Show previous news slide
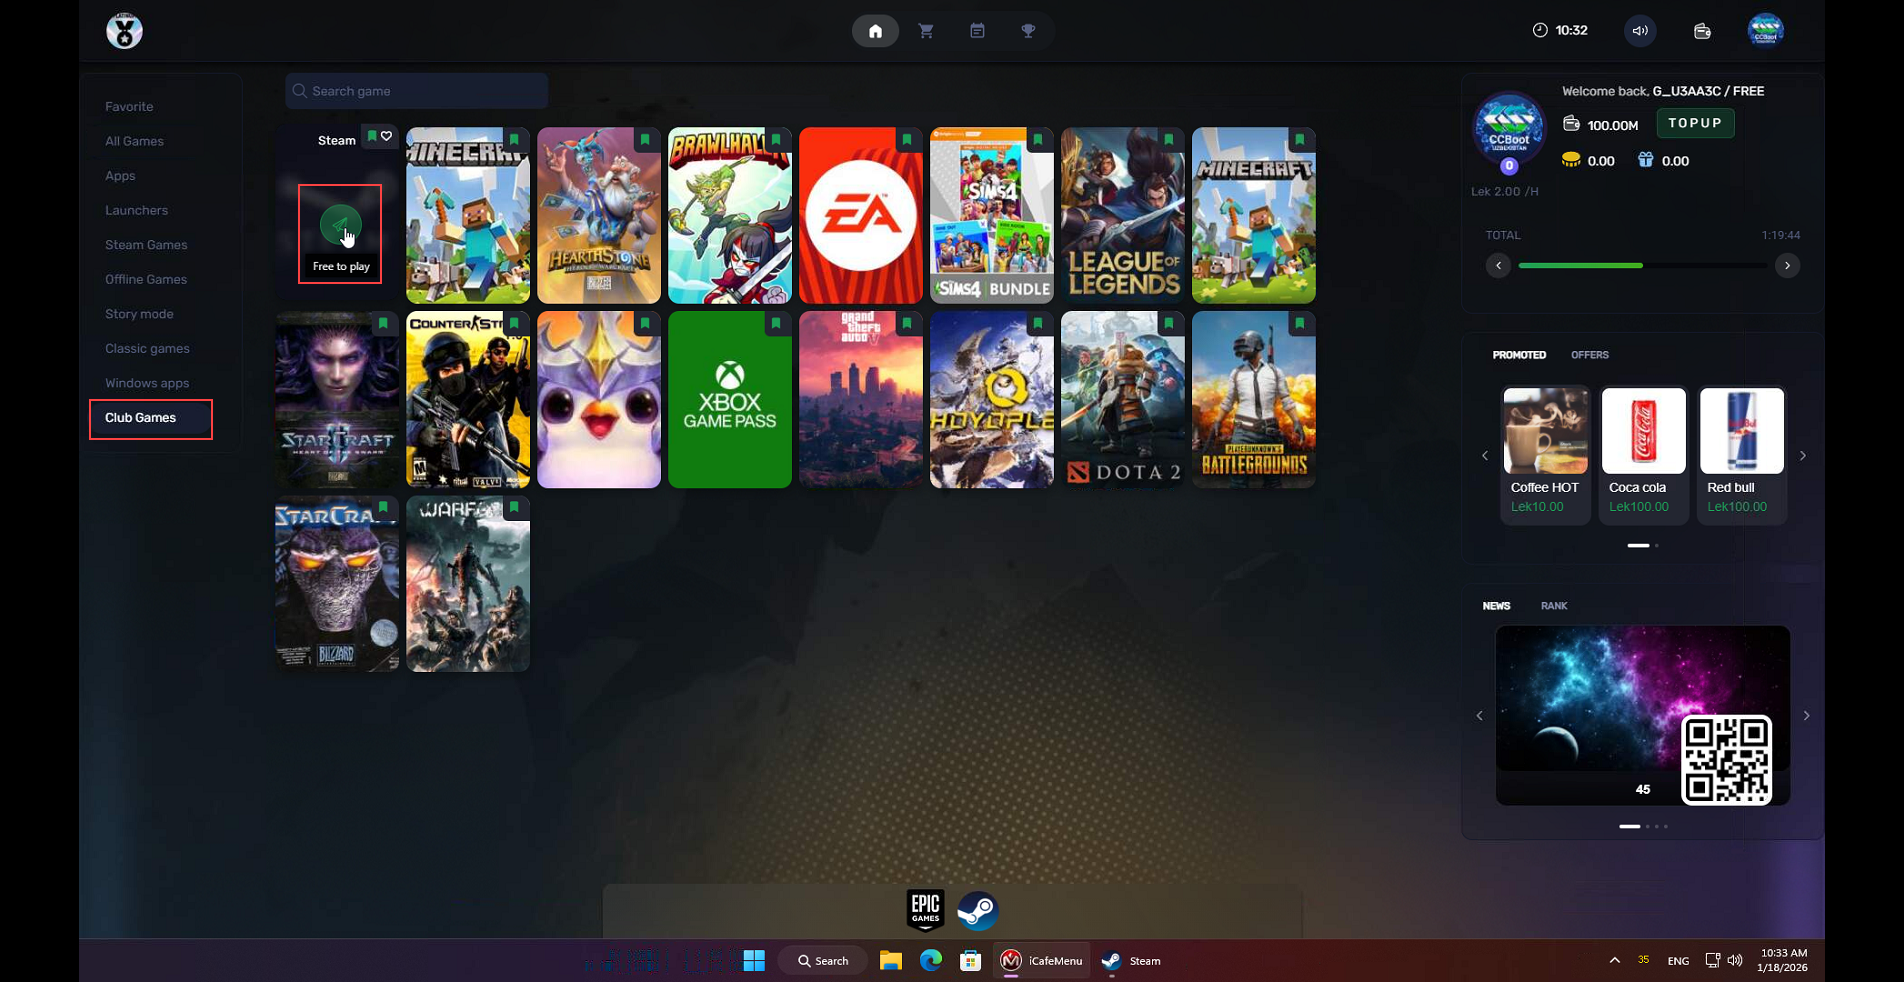The width and height of the screenshot is (1904, 982). tap(1480, 716)
